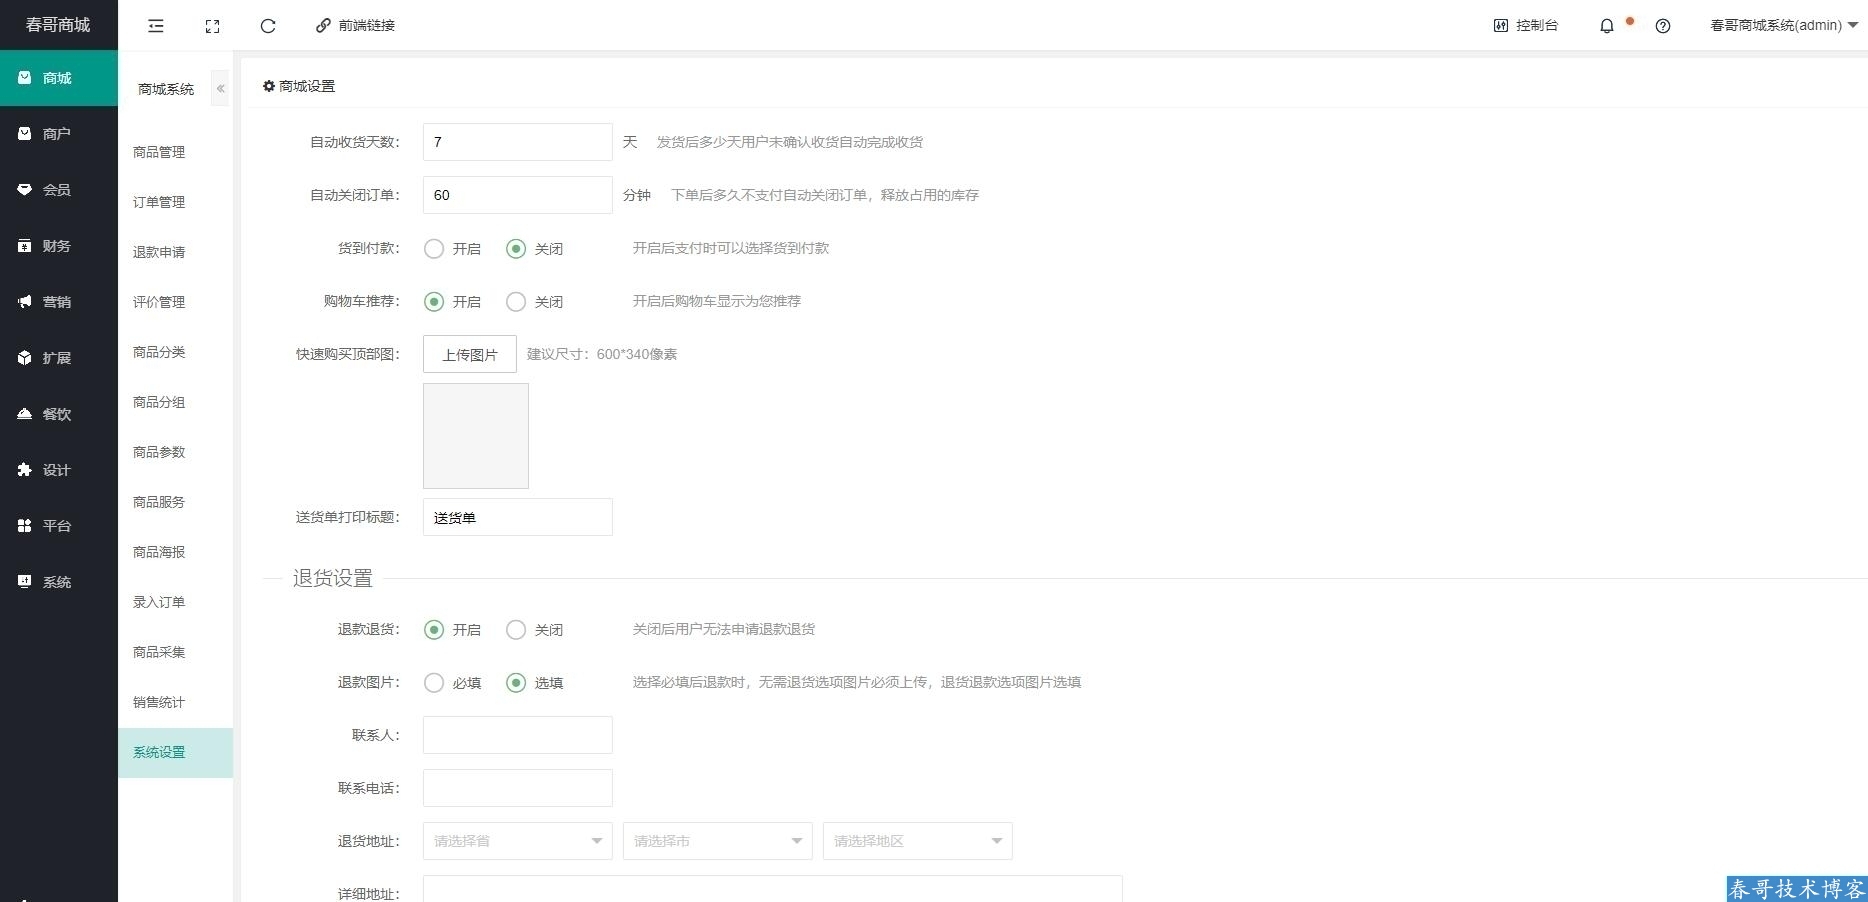Viewport: 1868px width, 902px height.
Task: Collapse the 商城系统 submenu panel arrow
Action: point(220,89)
